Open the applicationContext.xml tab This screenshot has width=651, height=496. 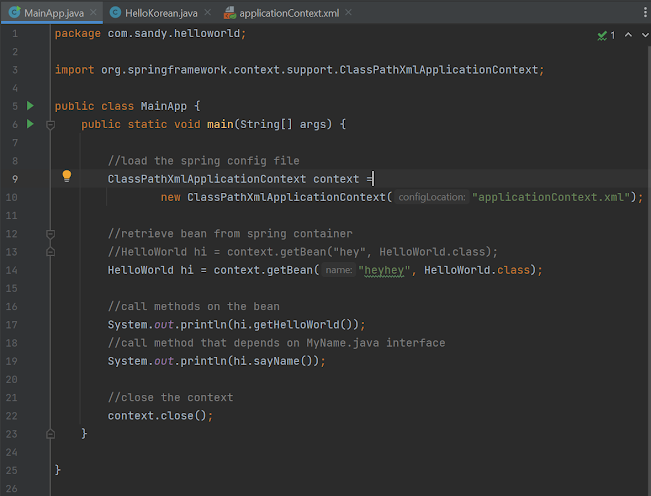click(289, 13)
